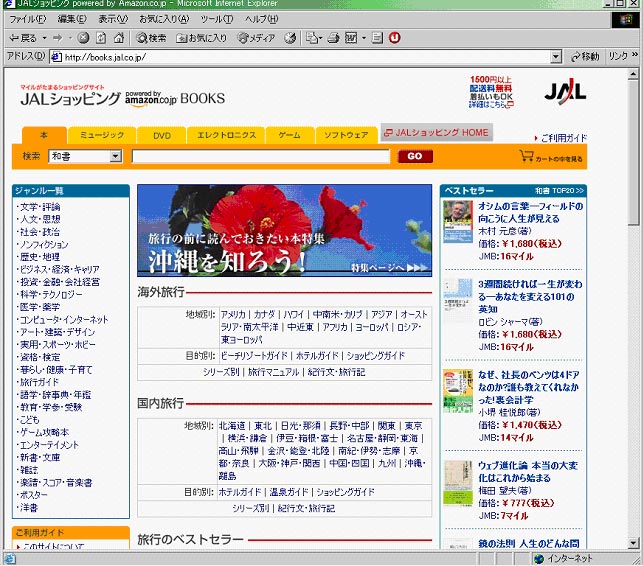
Task: Click the Discuss toolbar icon
Action: pos(377,38)
